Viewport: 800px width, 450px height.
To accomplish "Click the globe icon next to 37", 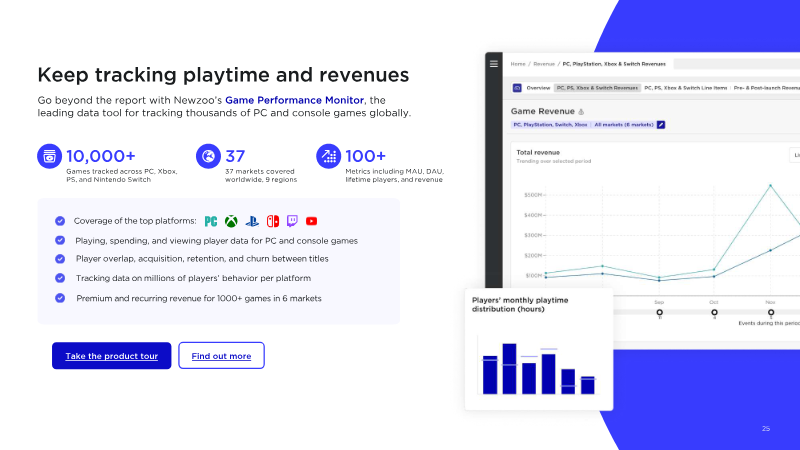I will [208, 156].
